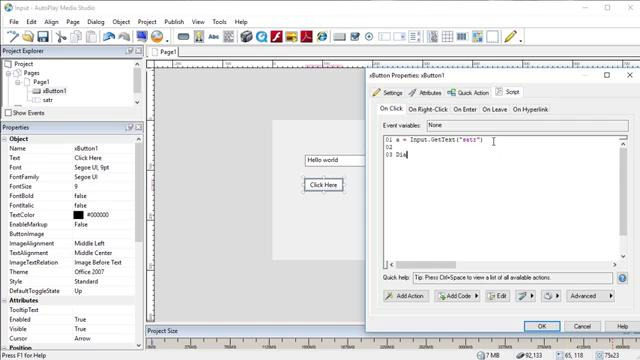Open the On Enter event tab
640x360 pixels.
[465, 109]
